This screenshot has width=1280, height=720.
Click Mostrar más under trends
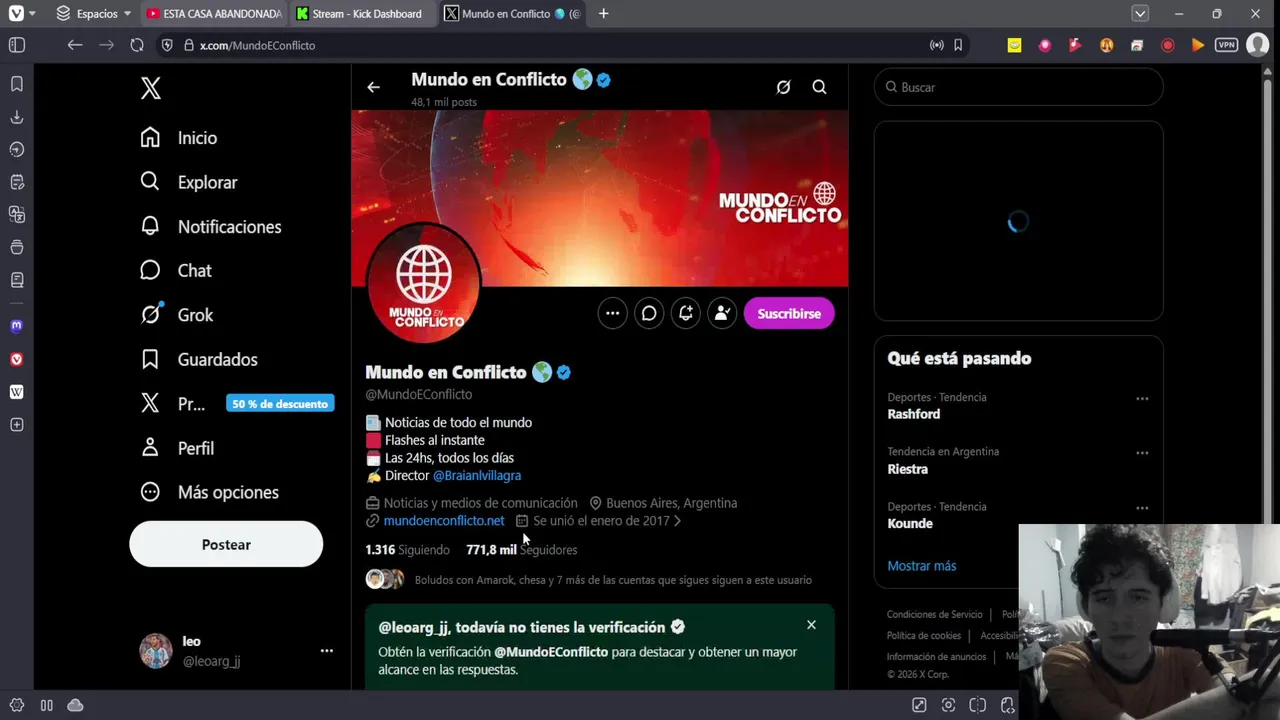pyautogui.click(x=922, y=566)
